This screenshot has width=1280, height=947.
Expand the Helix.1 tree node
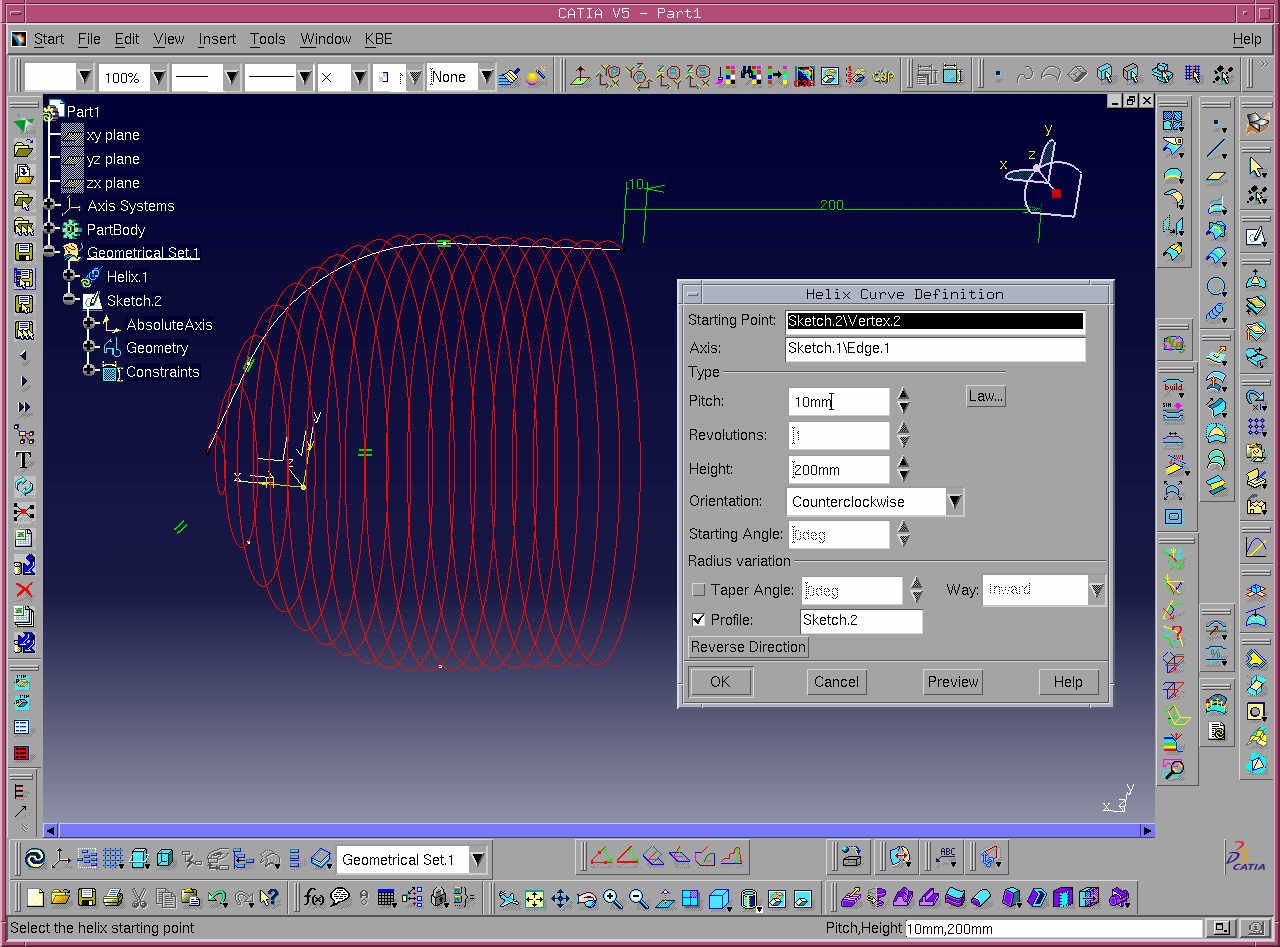click(x=69, y=276)
